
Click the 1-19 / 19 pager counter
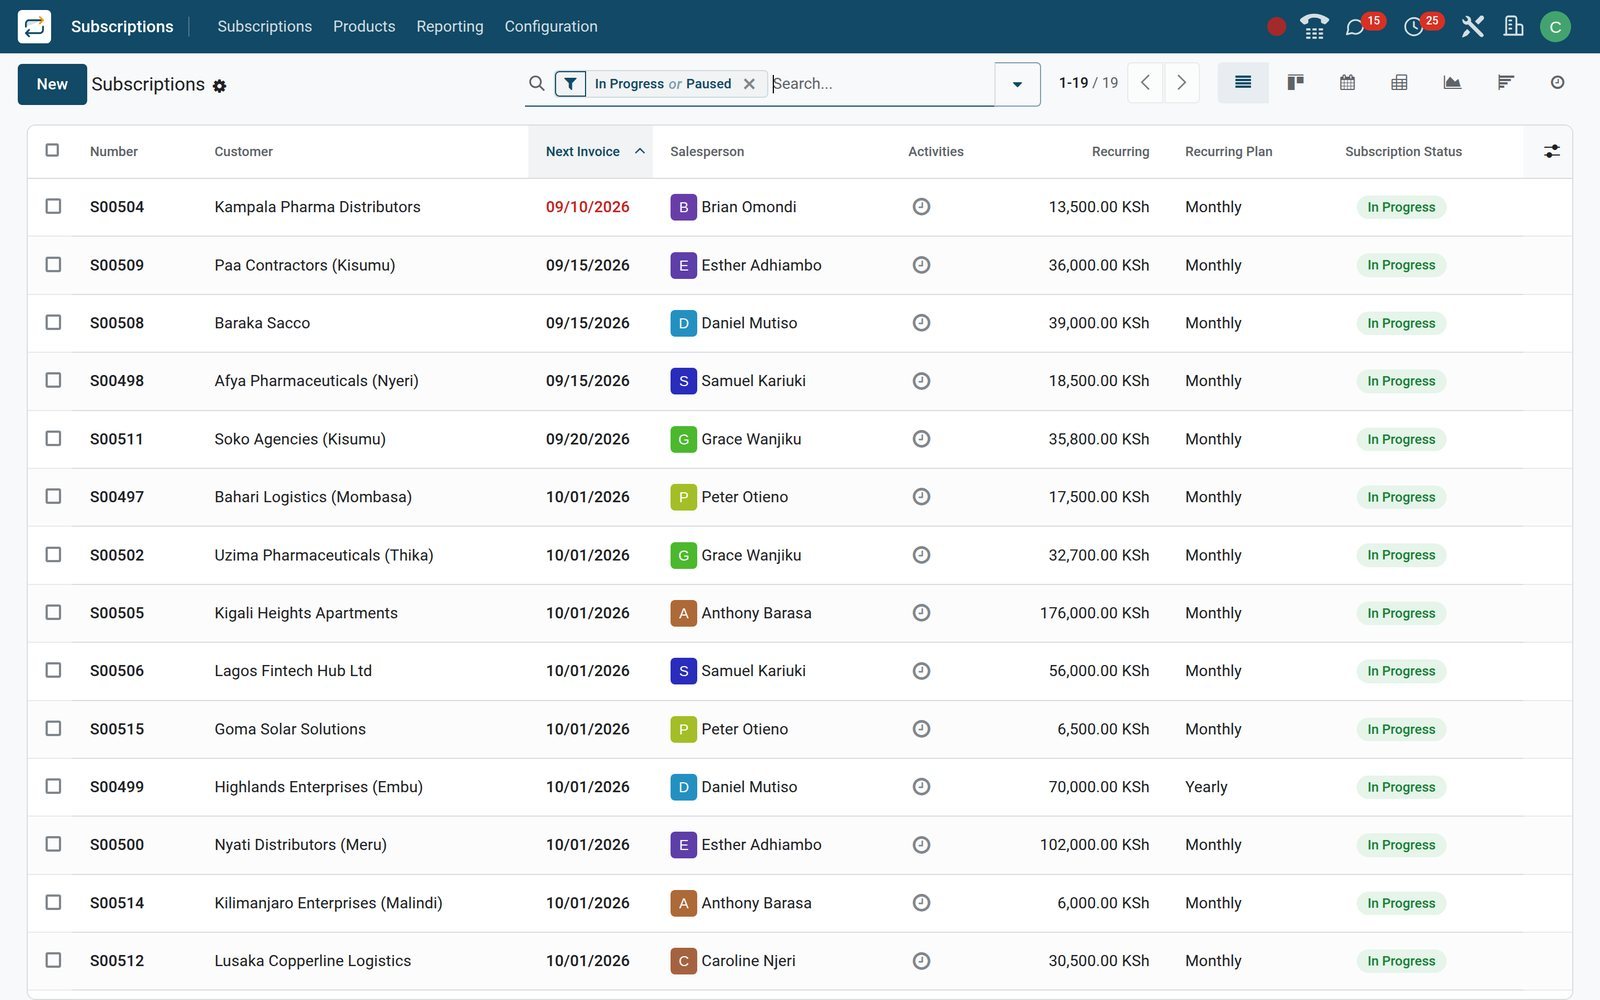coord(1088,83)
